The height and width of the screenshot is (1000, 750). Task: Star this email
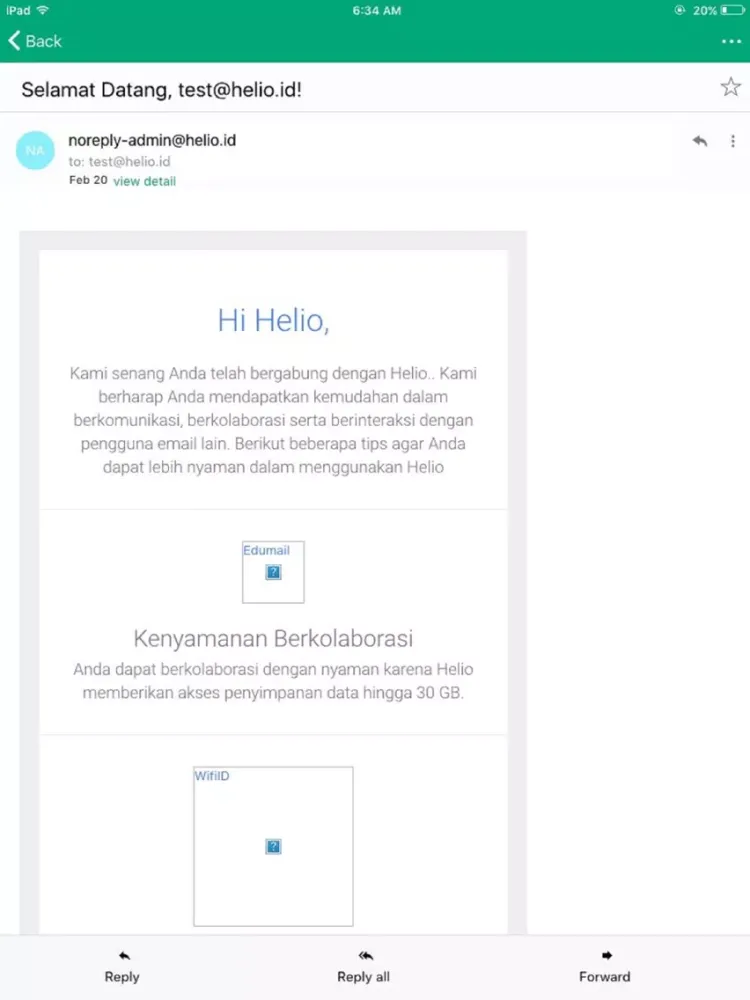tap(731, 87)
